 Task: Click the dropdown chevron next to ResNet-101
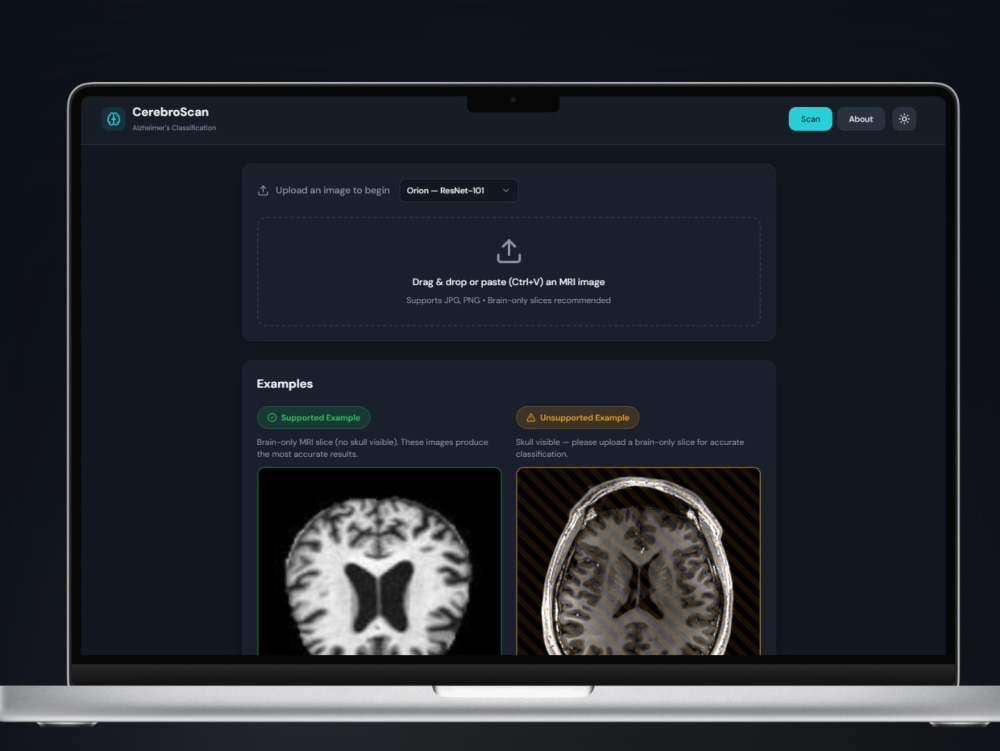point(506,191)
